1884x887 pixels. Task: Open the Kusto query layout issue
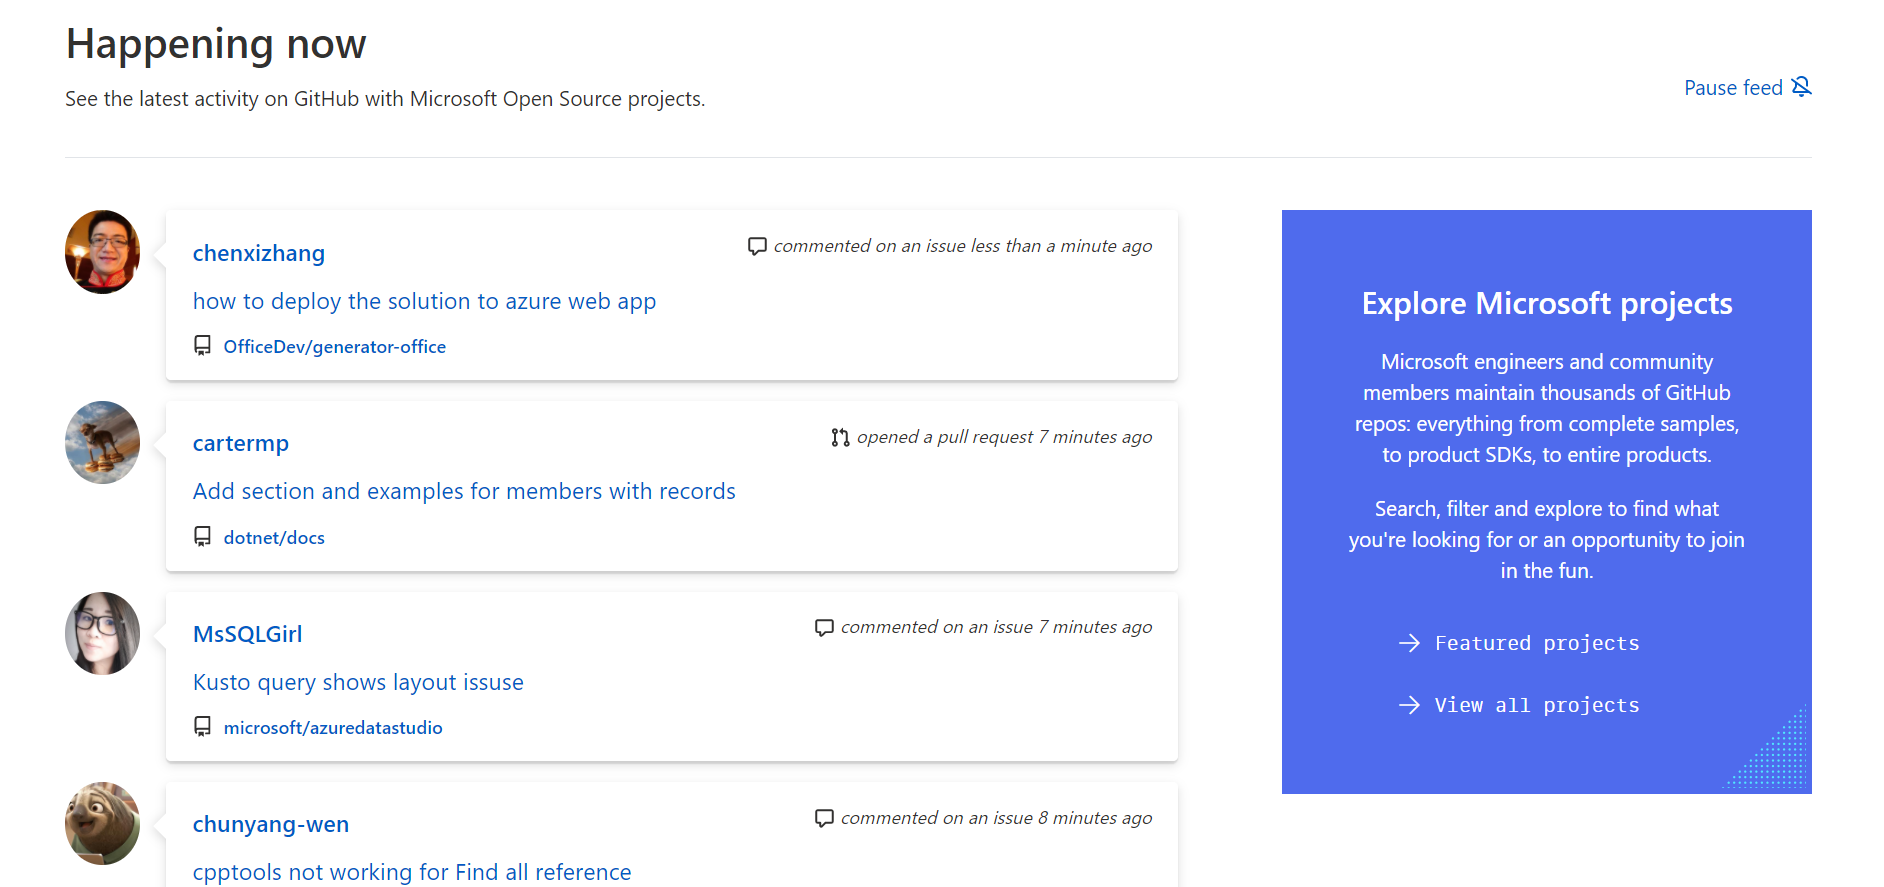point(358,682)
